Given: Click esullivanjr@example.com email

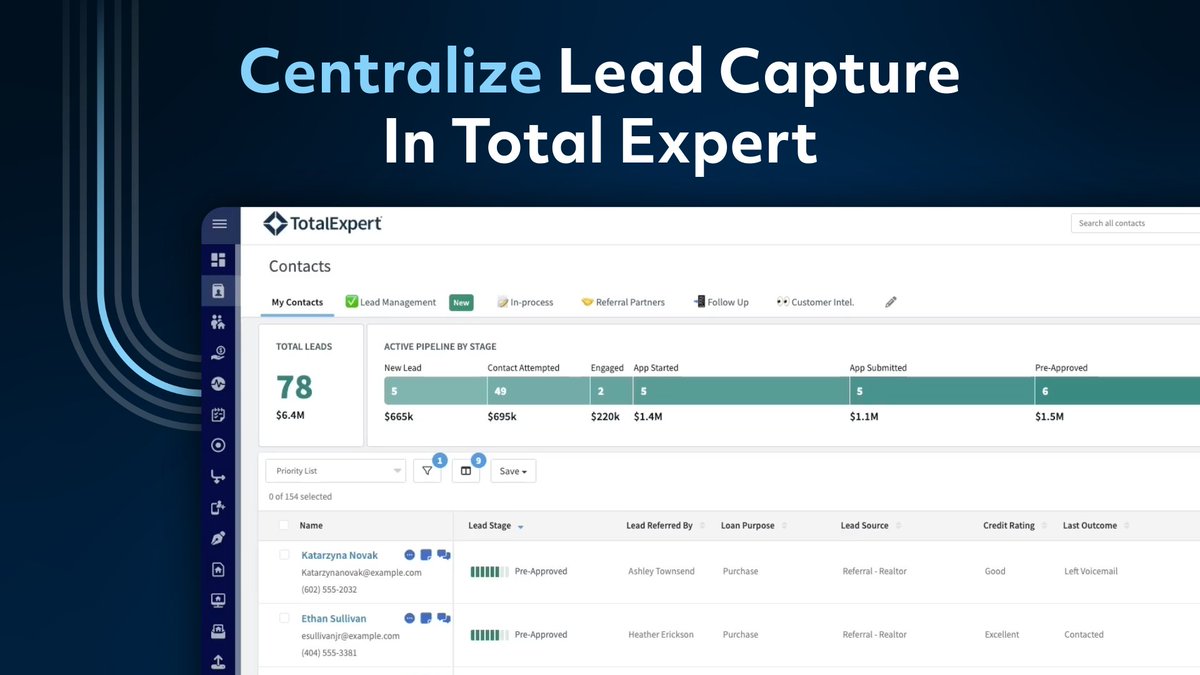Looking at the screenshot, I should [350, 636].
